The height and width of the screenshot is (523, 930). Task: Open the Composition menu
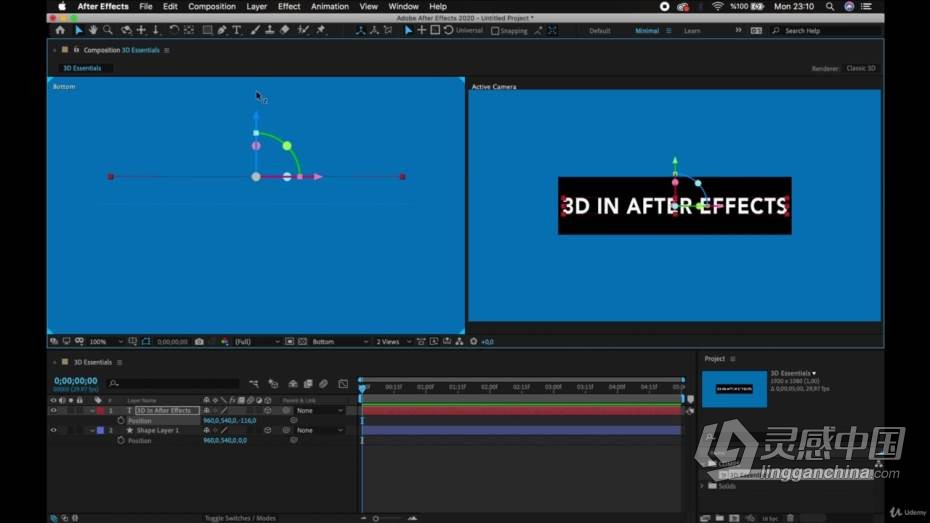tap(212, 7)
